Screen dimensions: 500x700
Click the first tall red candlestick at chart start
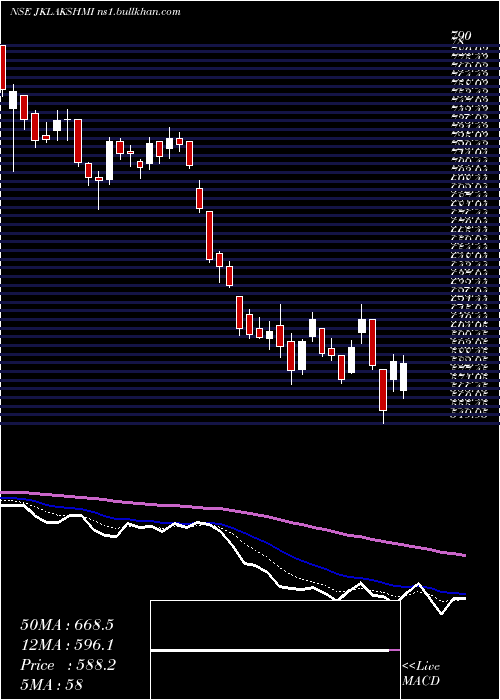click(3, 68)
